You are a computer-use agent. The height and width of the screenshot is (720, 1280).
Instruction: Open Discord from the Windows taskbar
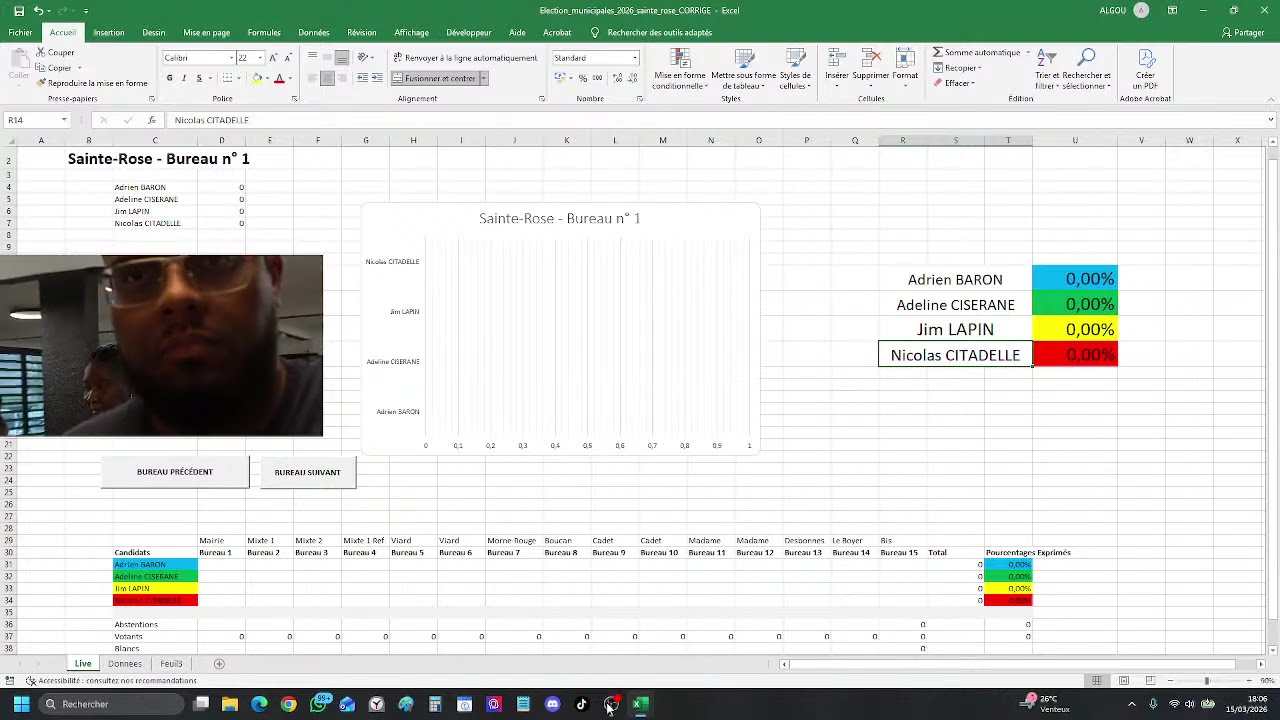[x=552, y=704]
